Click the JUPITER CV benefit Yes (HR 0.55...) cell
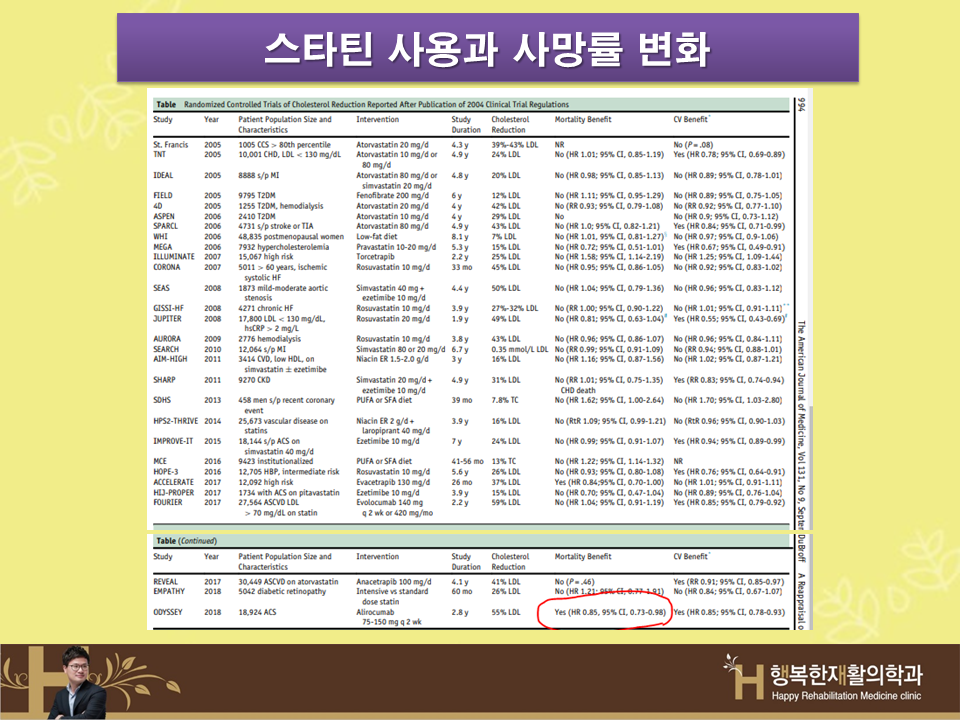Screen dimensions: 960x720 click(x=729, y=319)
